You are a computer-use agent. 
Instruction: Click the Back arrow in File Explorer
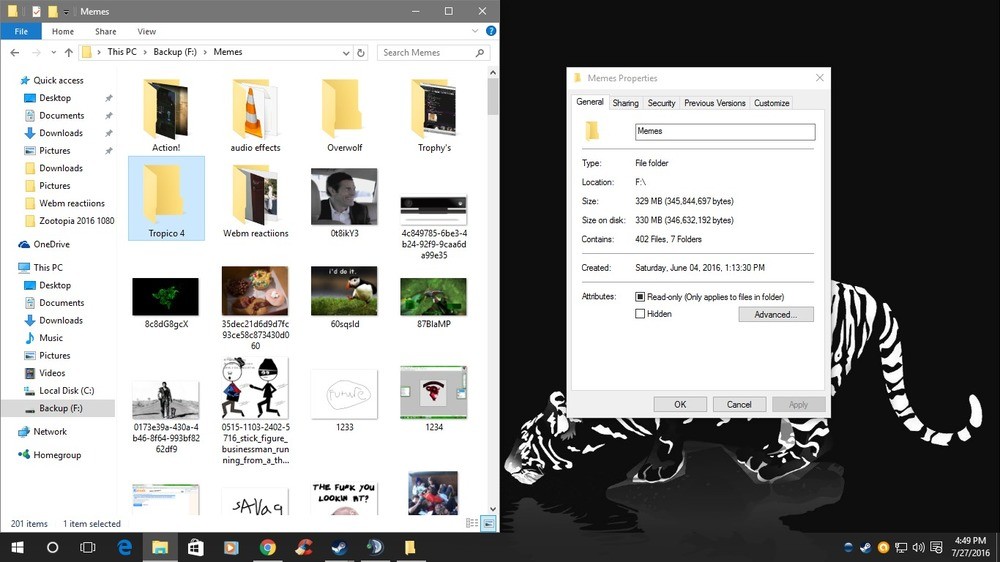[x=15, y=52]
